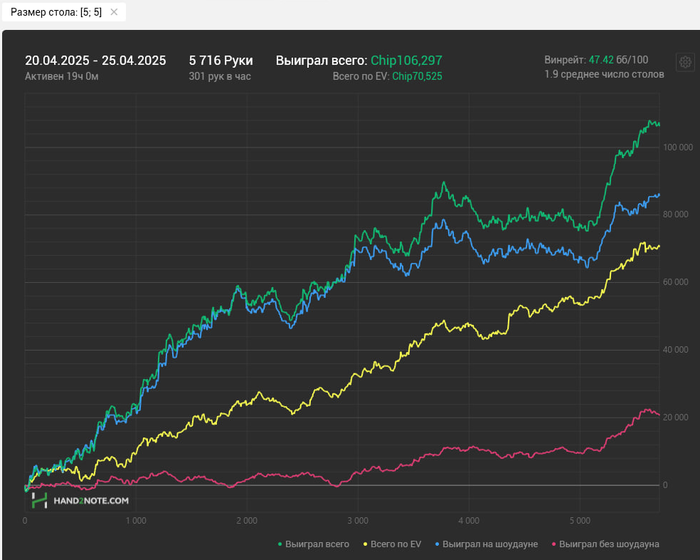Click the 2 000 x-axis label

click(247, 521)
